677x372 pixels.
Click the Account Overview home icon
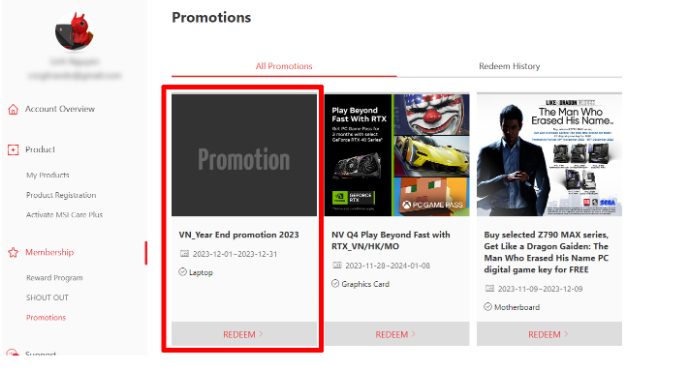(13, 109)
